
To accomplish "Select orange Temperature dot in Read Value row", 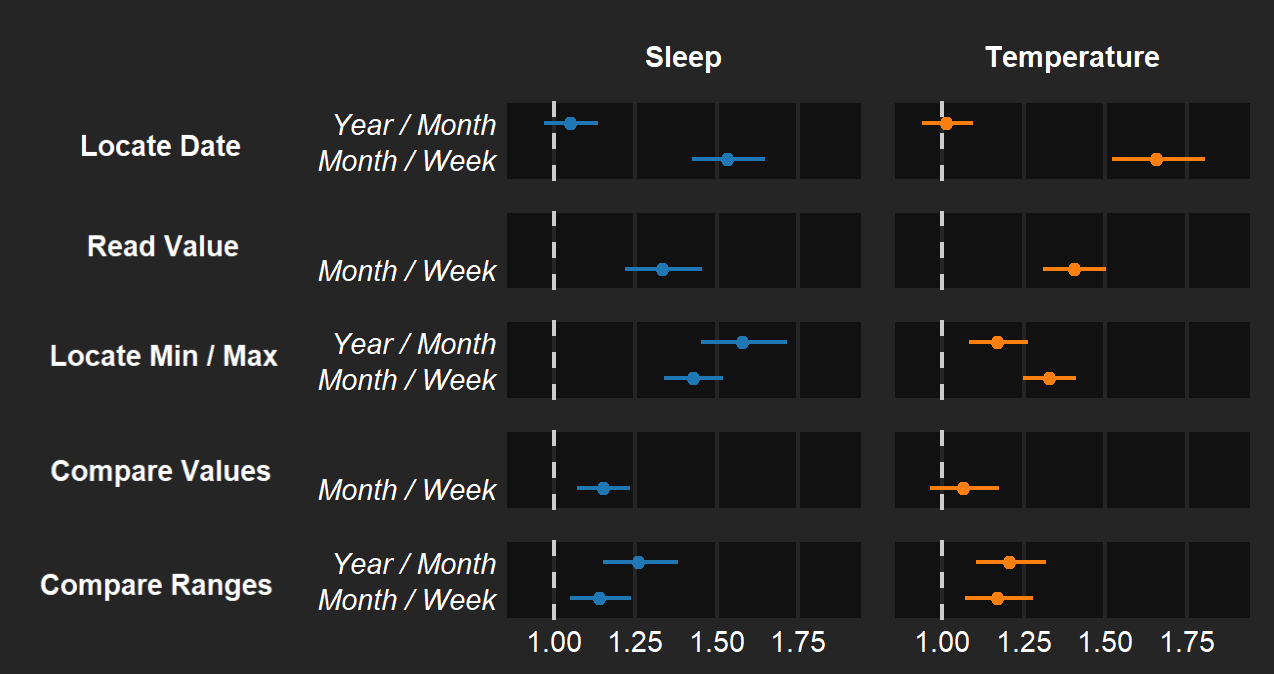I will (1074, 269).
